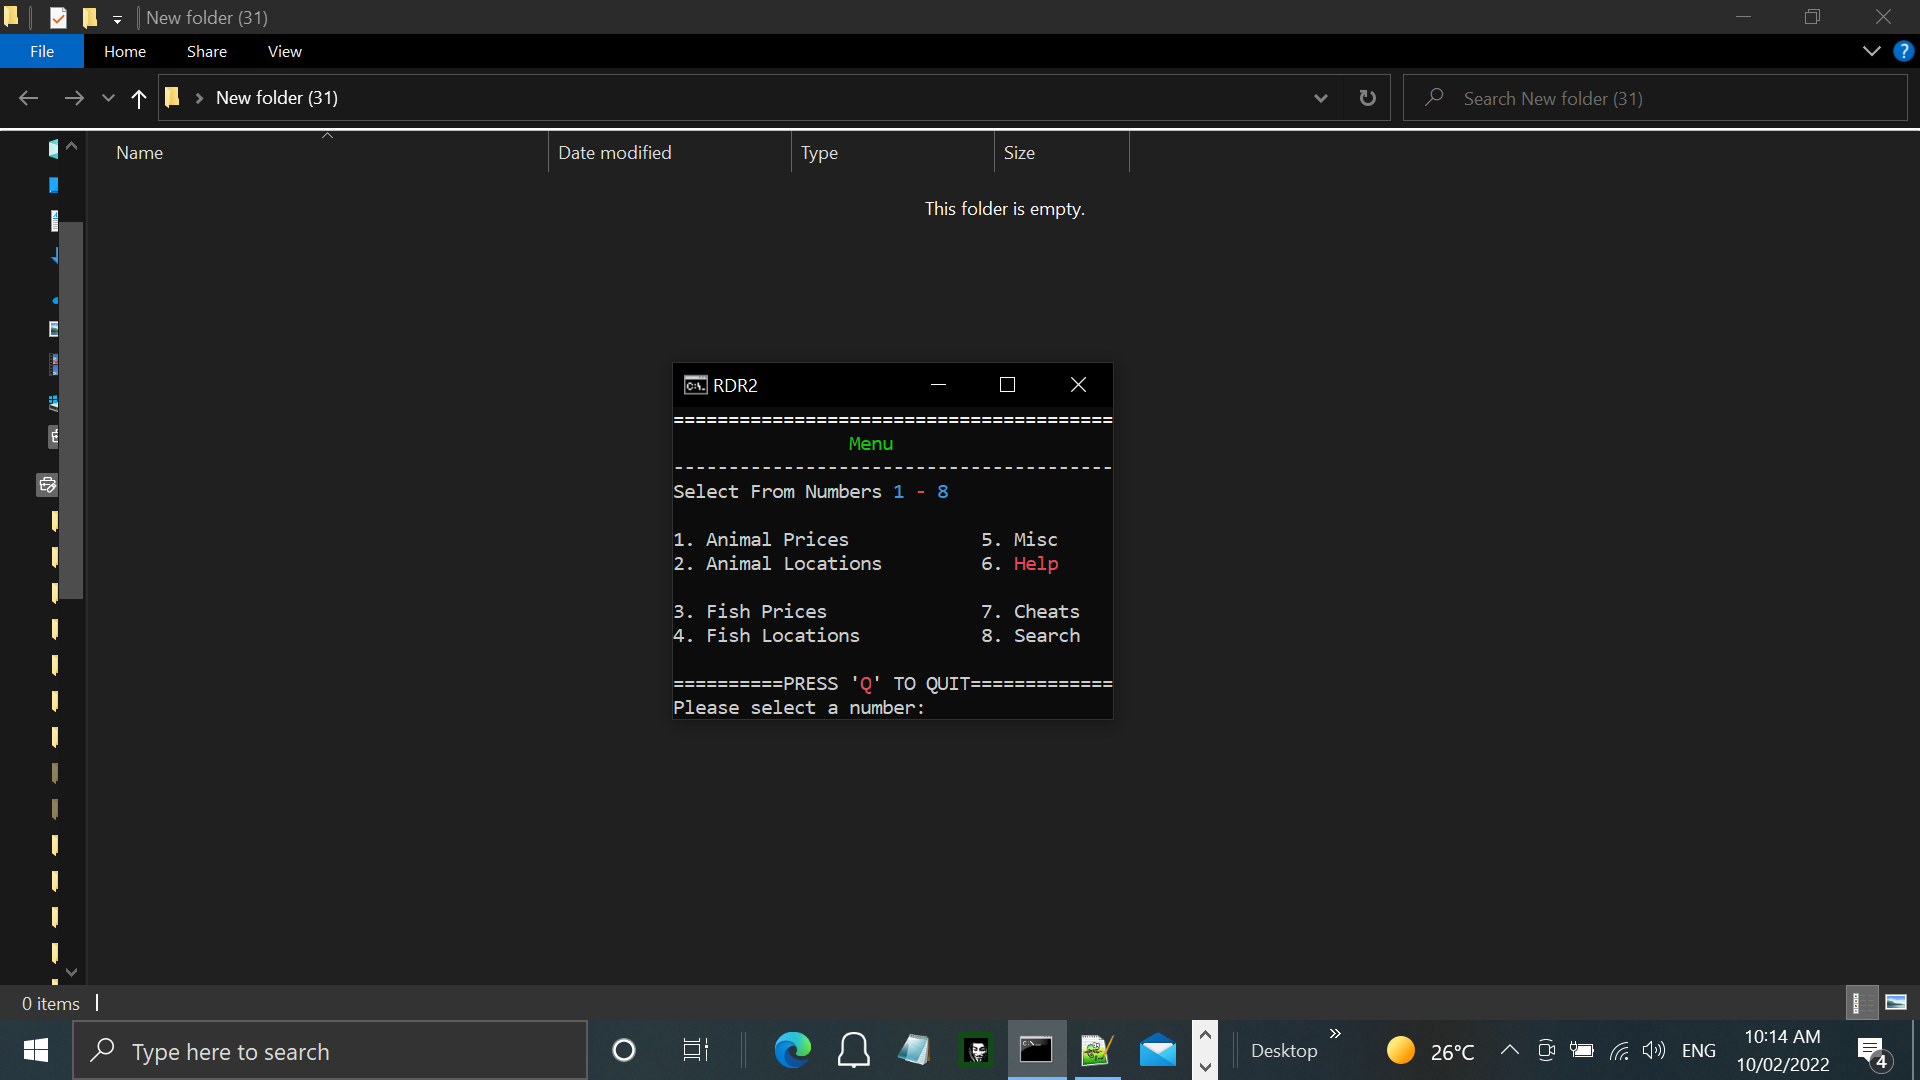This screenshot has width=1920, height=1080.
Task: Expand the ribbon with the chevron
Action: pos(1871,51)
